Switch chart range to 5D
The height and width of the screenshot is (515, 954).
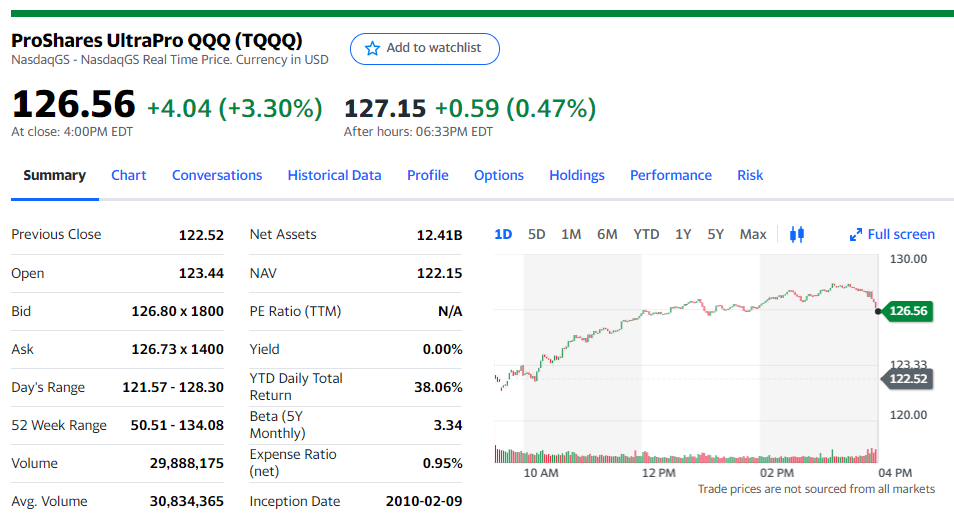tap(537, 234)
